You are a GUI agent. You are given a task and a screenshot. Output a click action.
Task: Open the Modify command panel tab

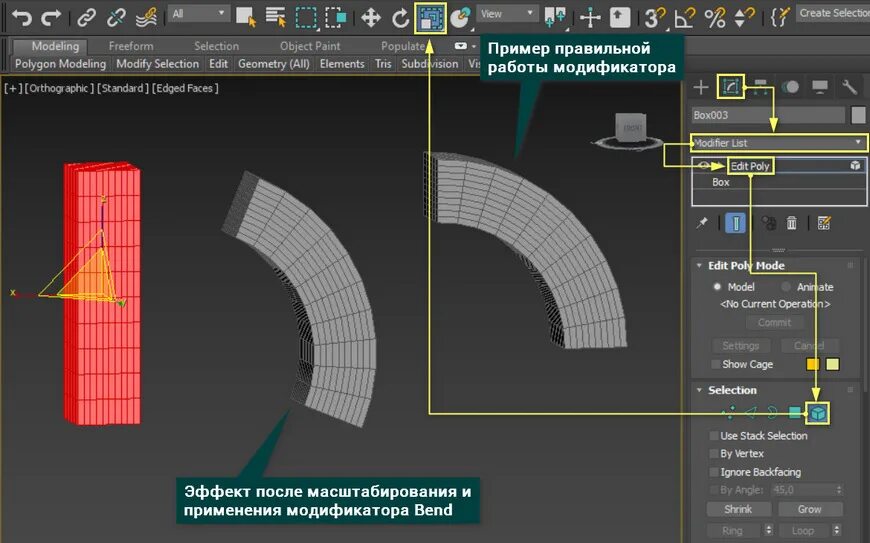(730, 87)
